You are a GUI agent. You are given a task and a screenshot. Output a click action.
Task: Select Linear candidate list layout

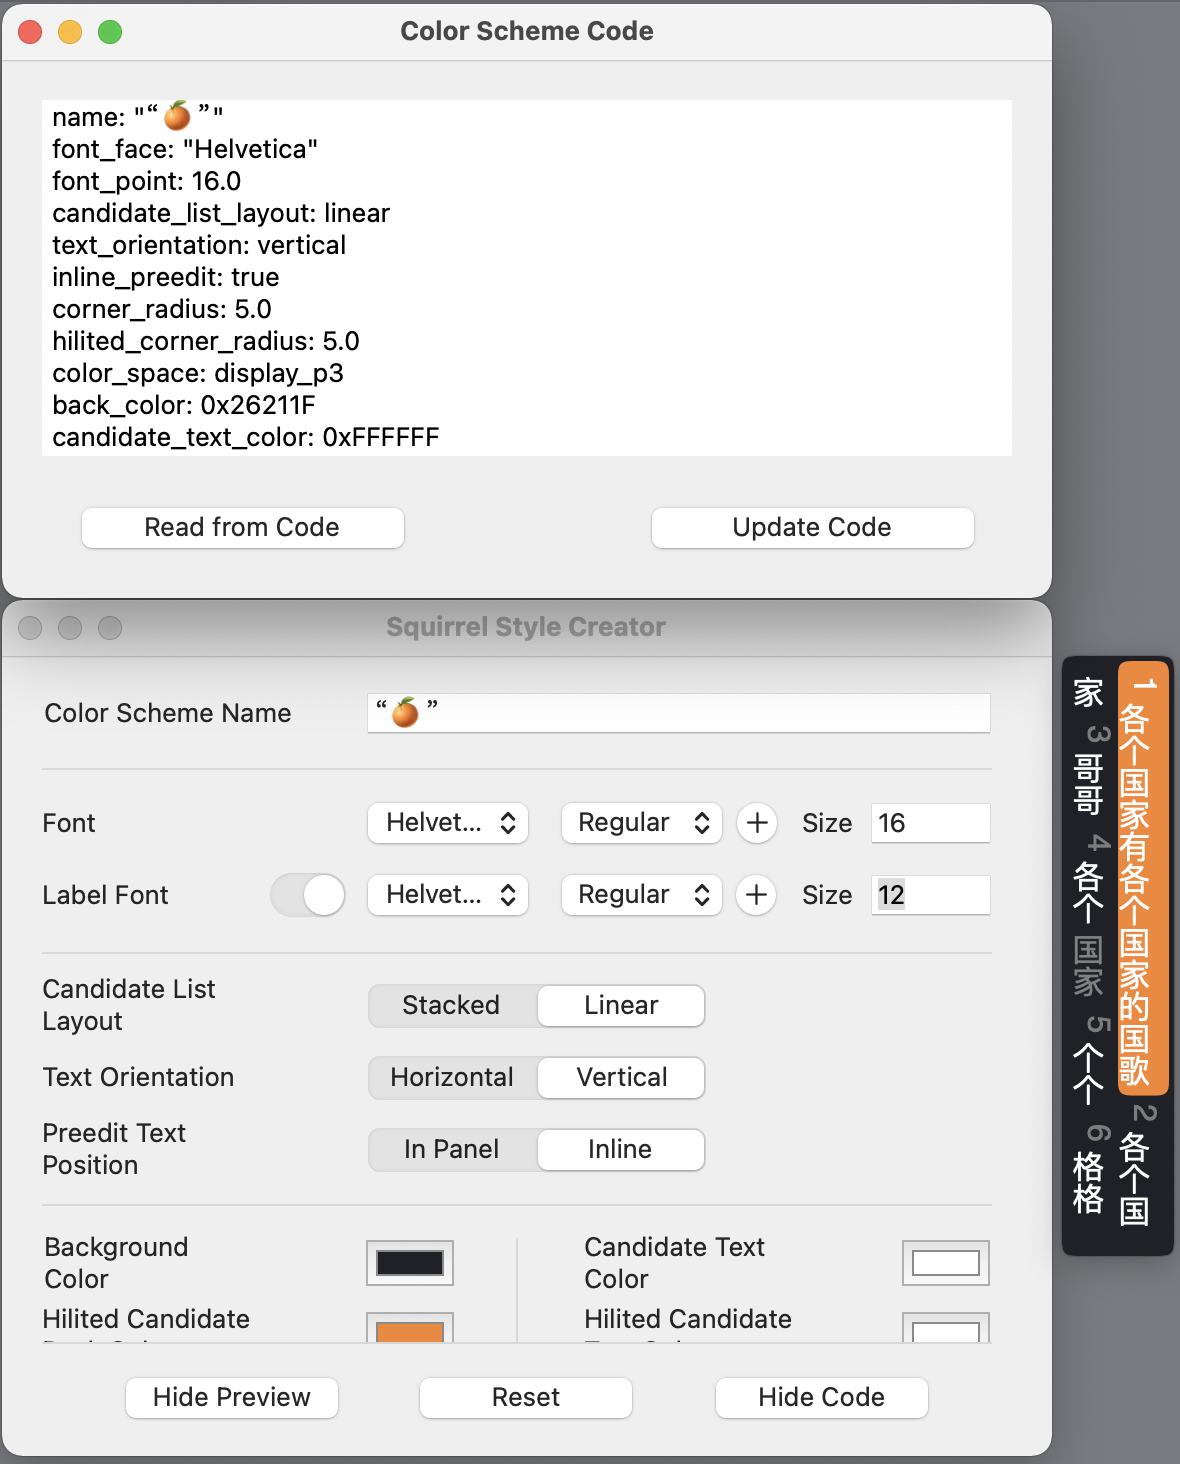coord(621,1006)
